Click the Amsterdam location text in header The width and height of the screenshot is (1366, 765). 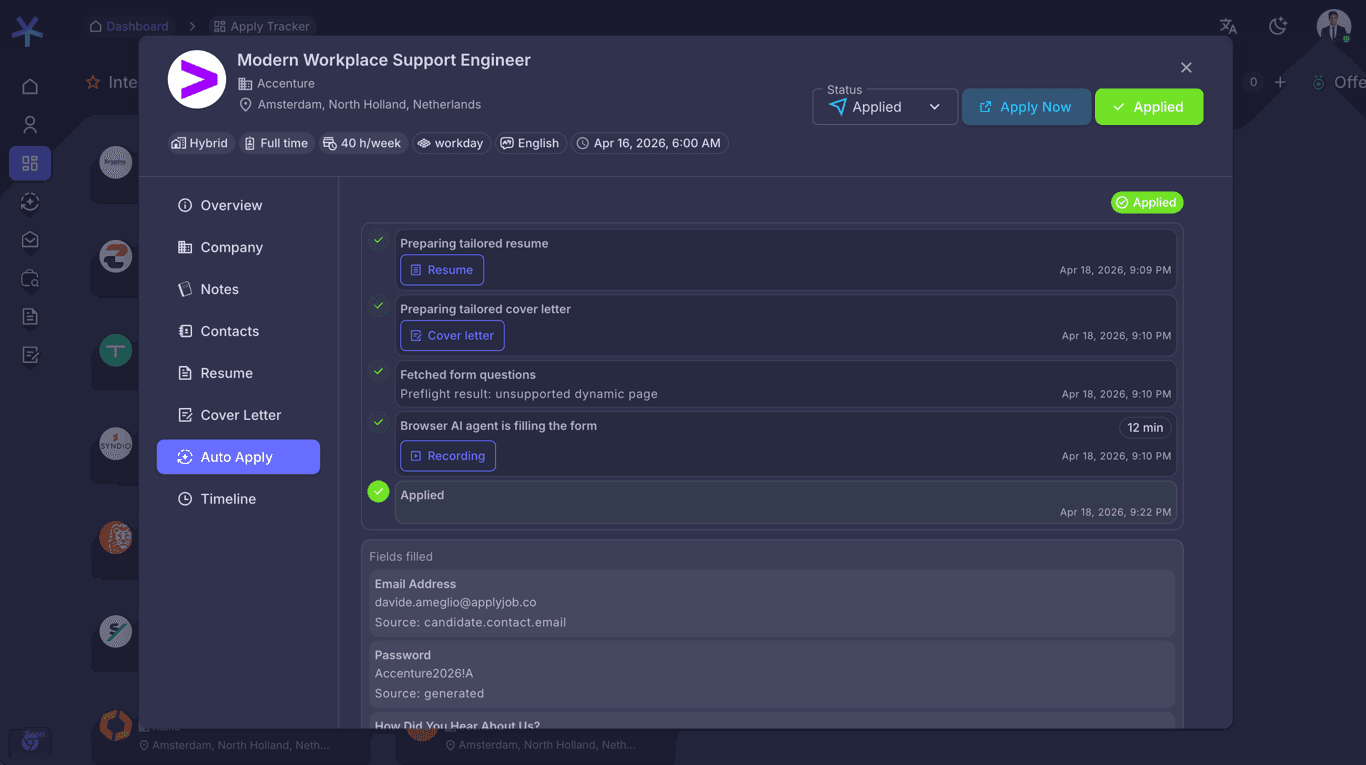369,105
